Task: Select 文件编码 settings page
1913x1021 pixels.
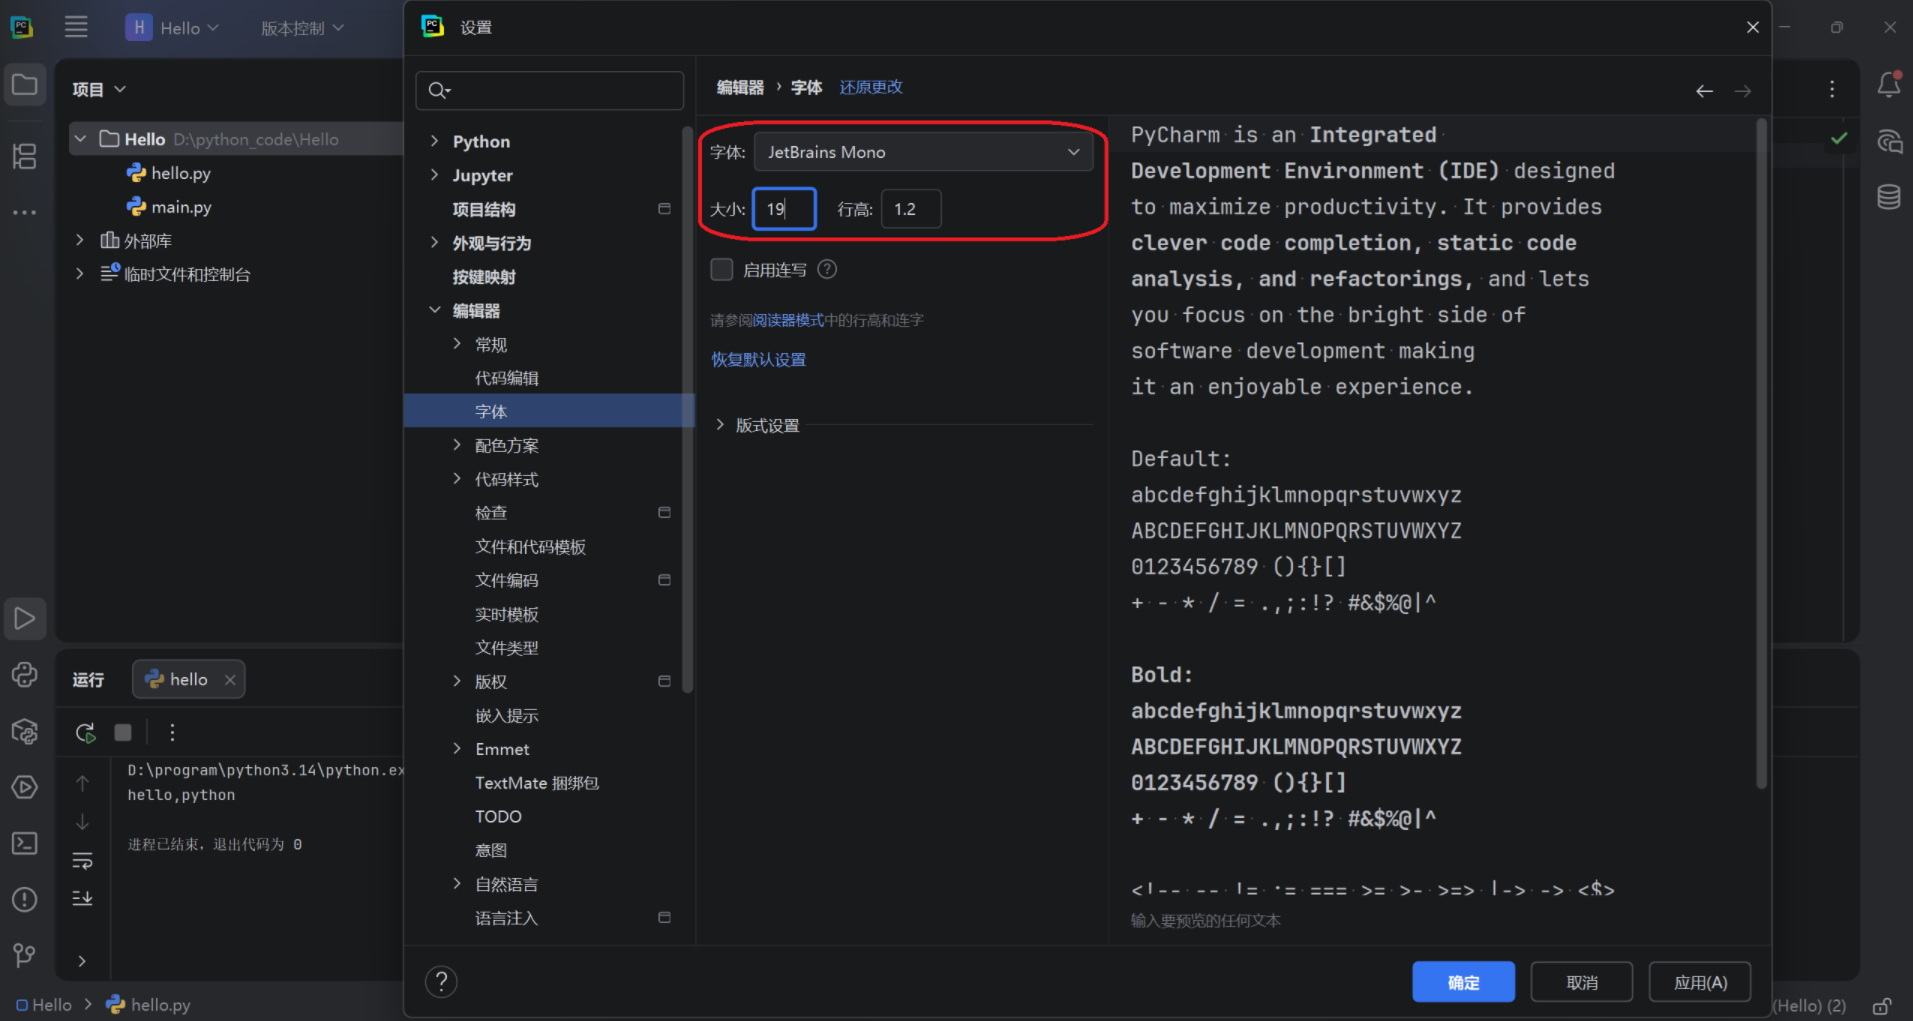Action: [x=506, y=580]
